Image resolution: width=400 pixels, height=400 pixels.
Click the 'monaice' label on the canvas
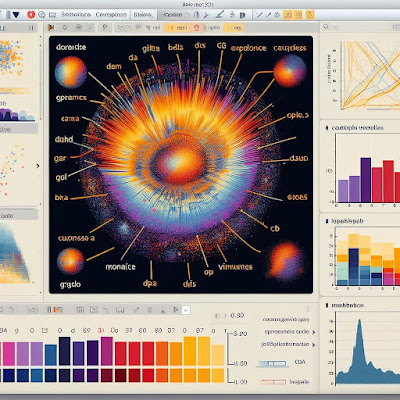121,267
